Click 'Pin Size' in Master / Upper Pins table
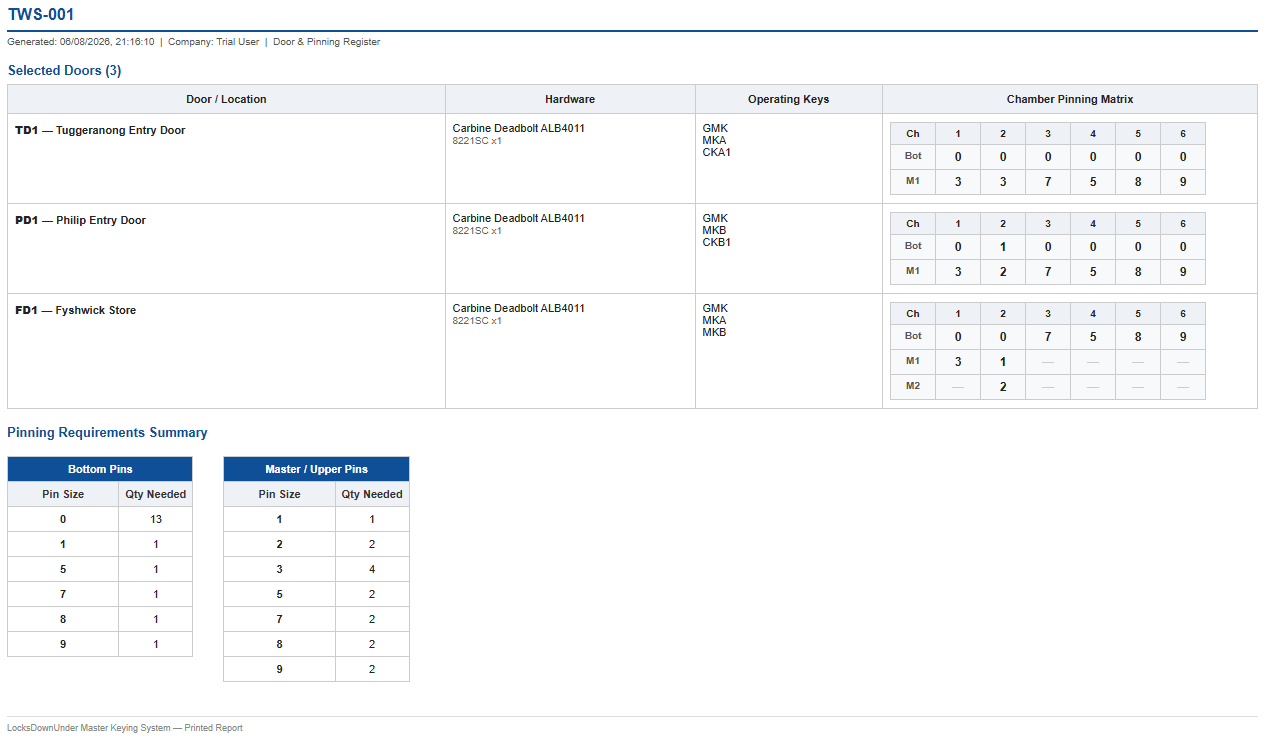The image size is (1269, 746). click(x=279, y=494)
